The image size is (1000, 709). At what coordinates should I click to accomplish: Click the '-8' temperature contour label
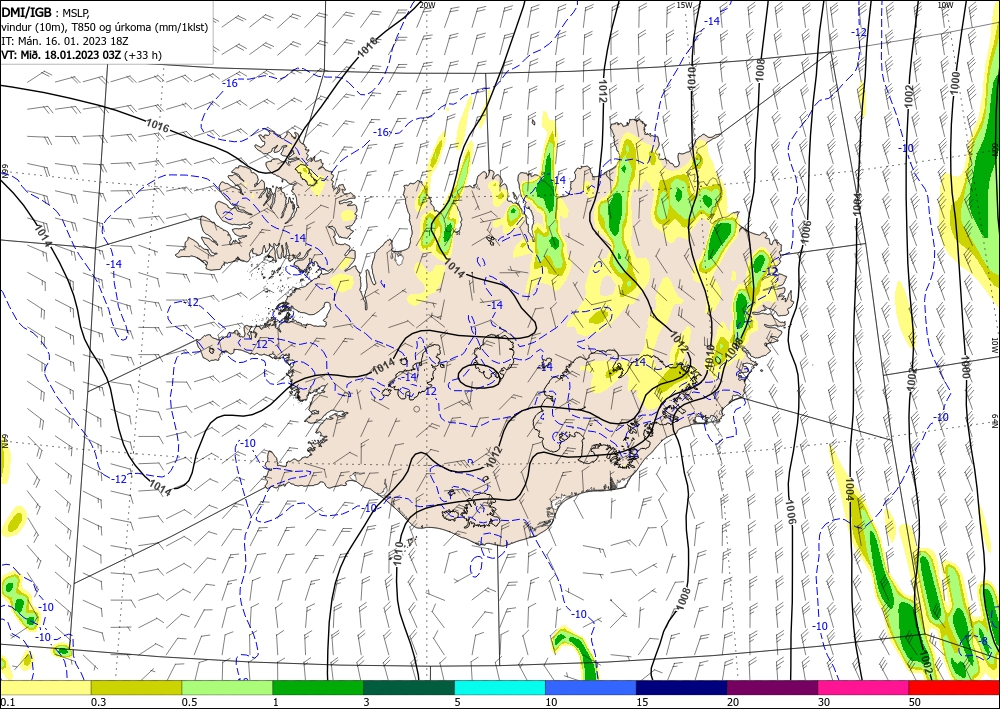click(982, 640)
